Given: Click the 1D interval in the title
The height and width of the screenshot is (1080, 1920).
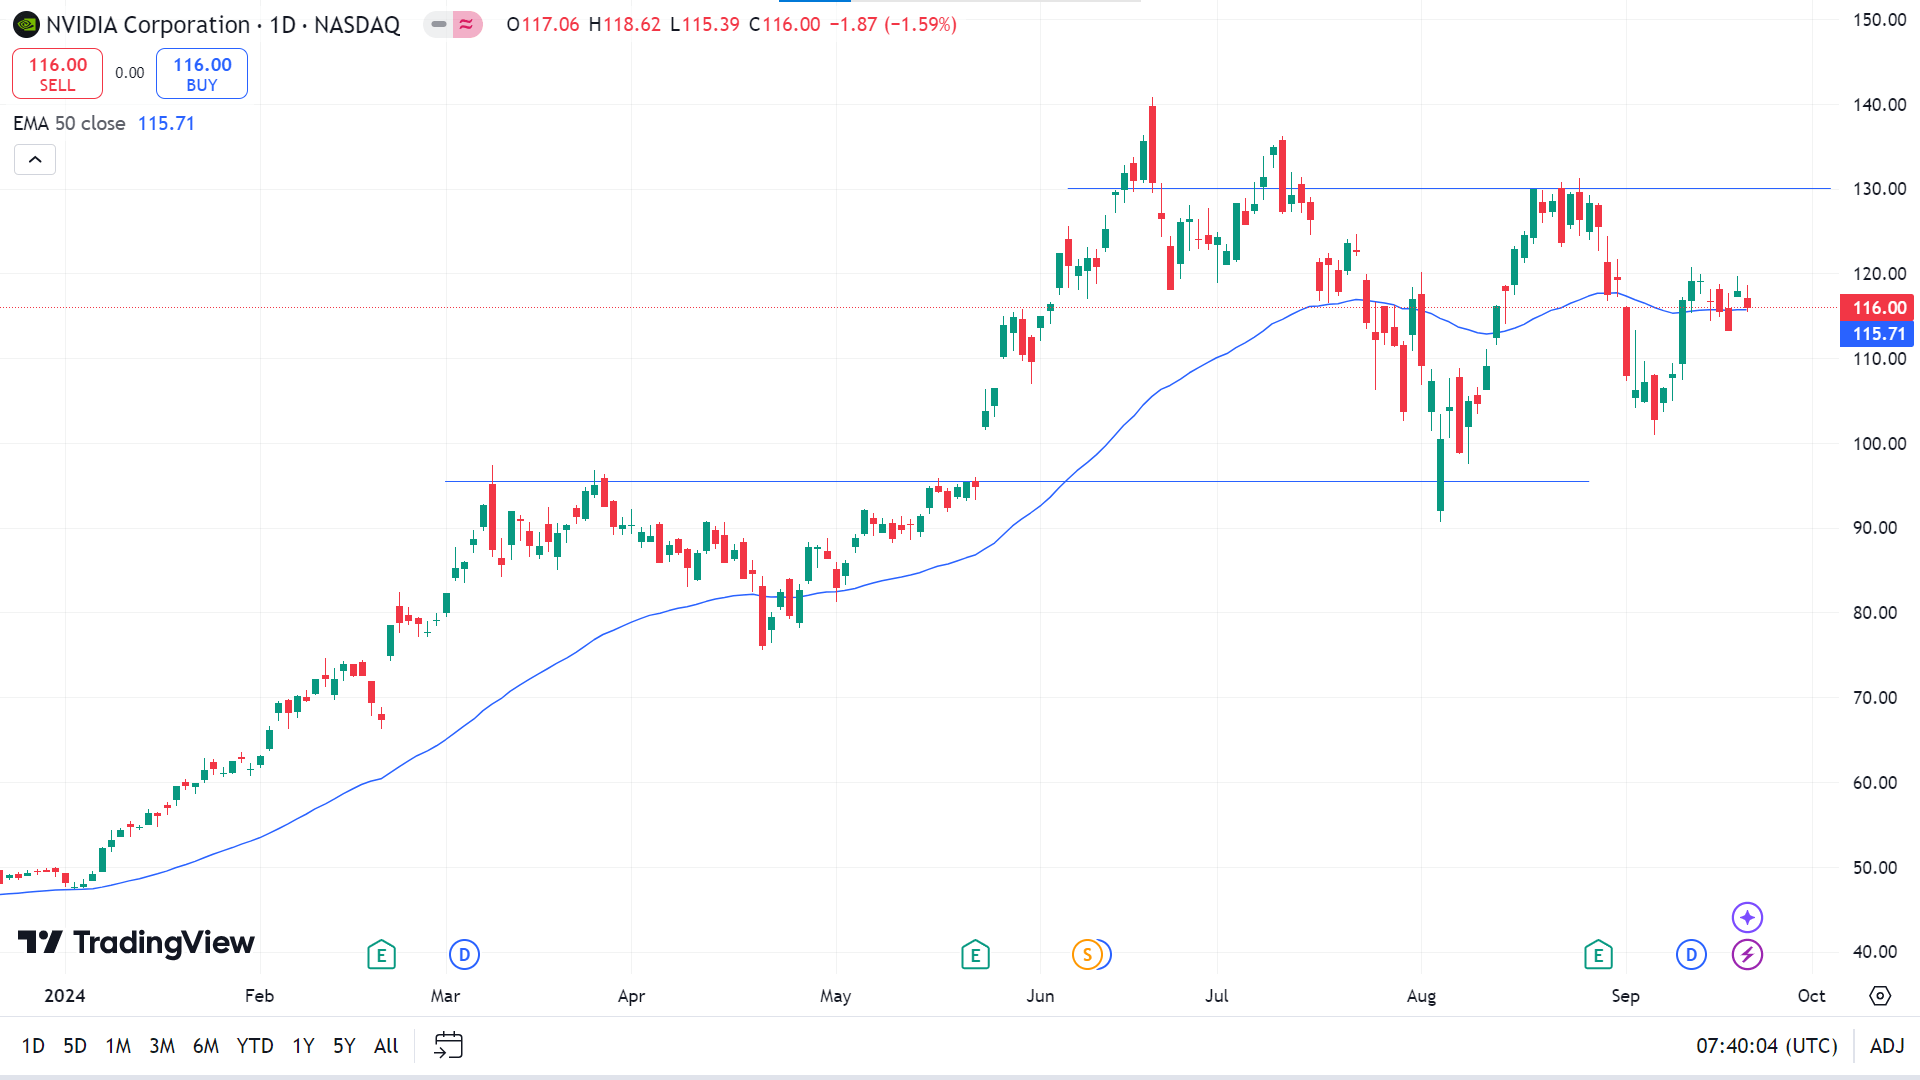Looking at the screenshot, I should point(283,25).
